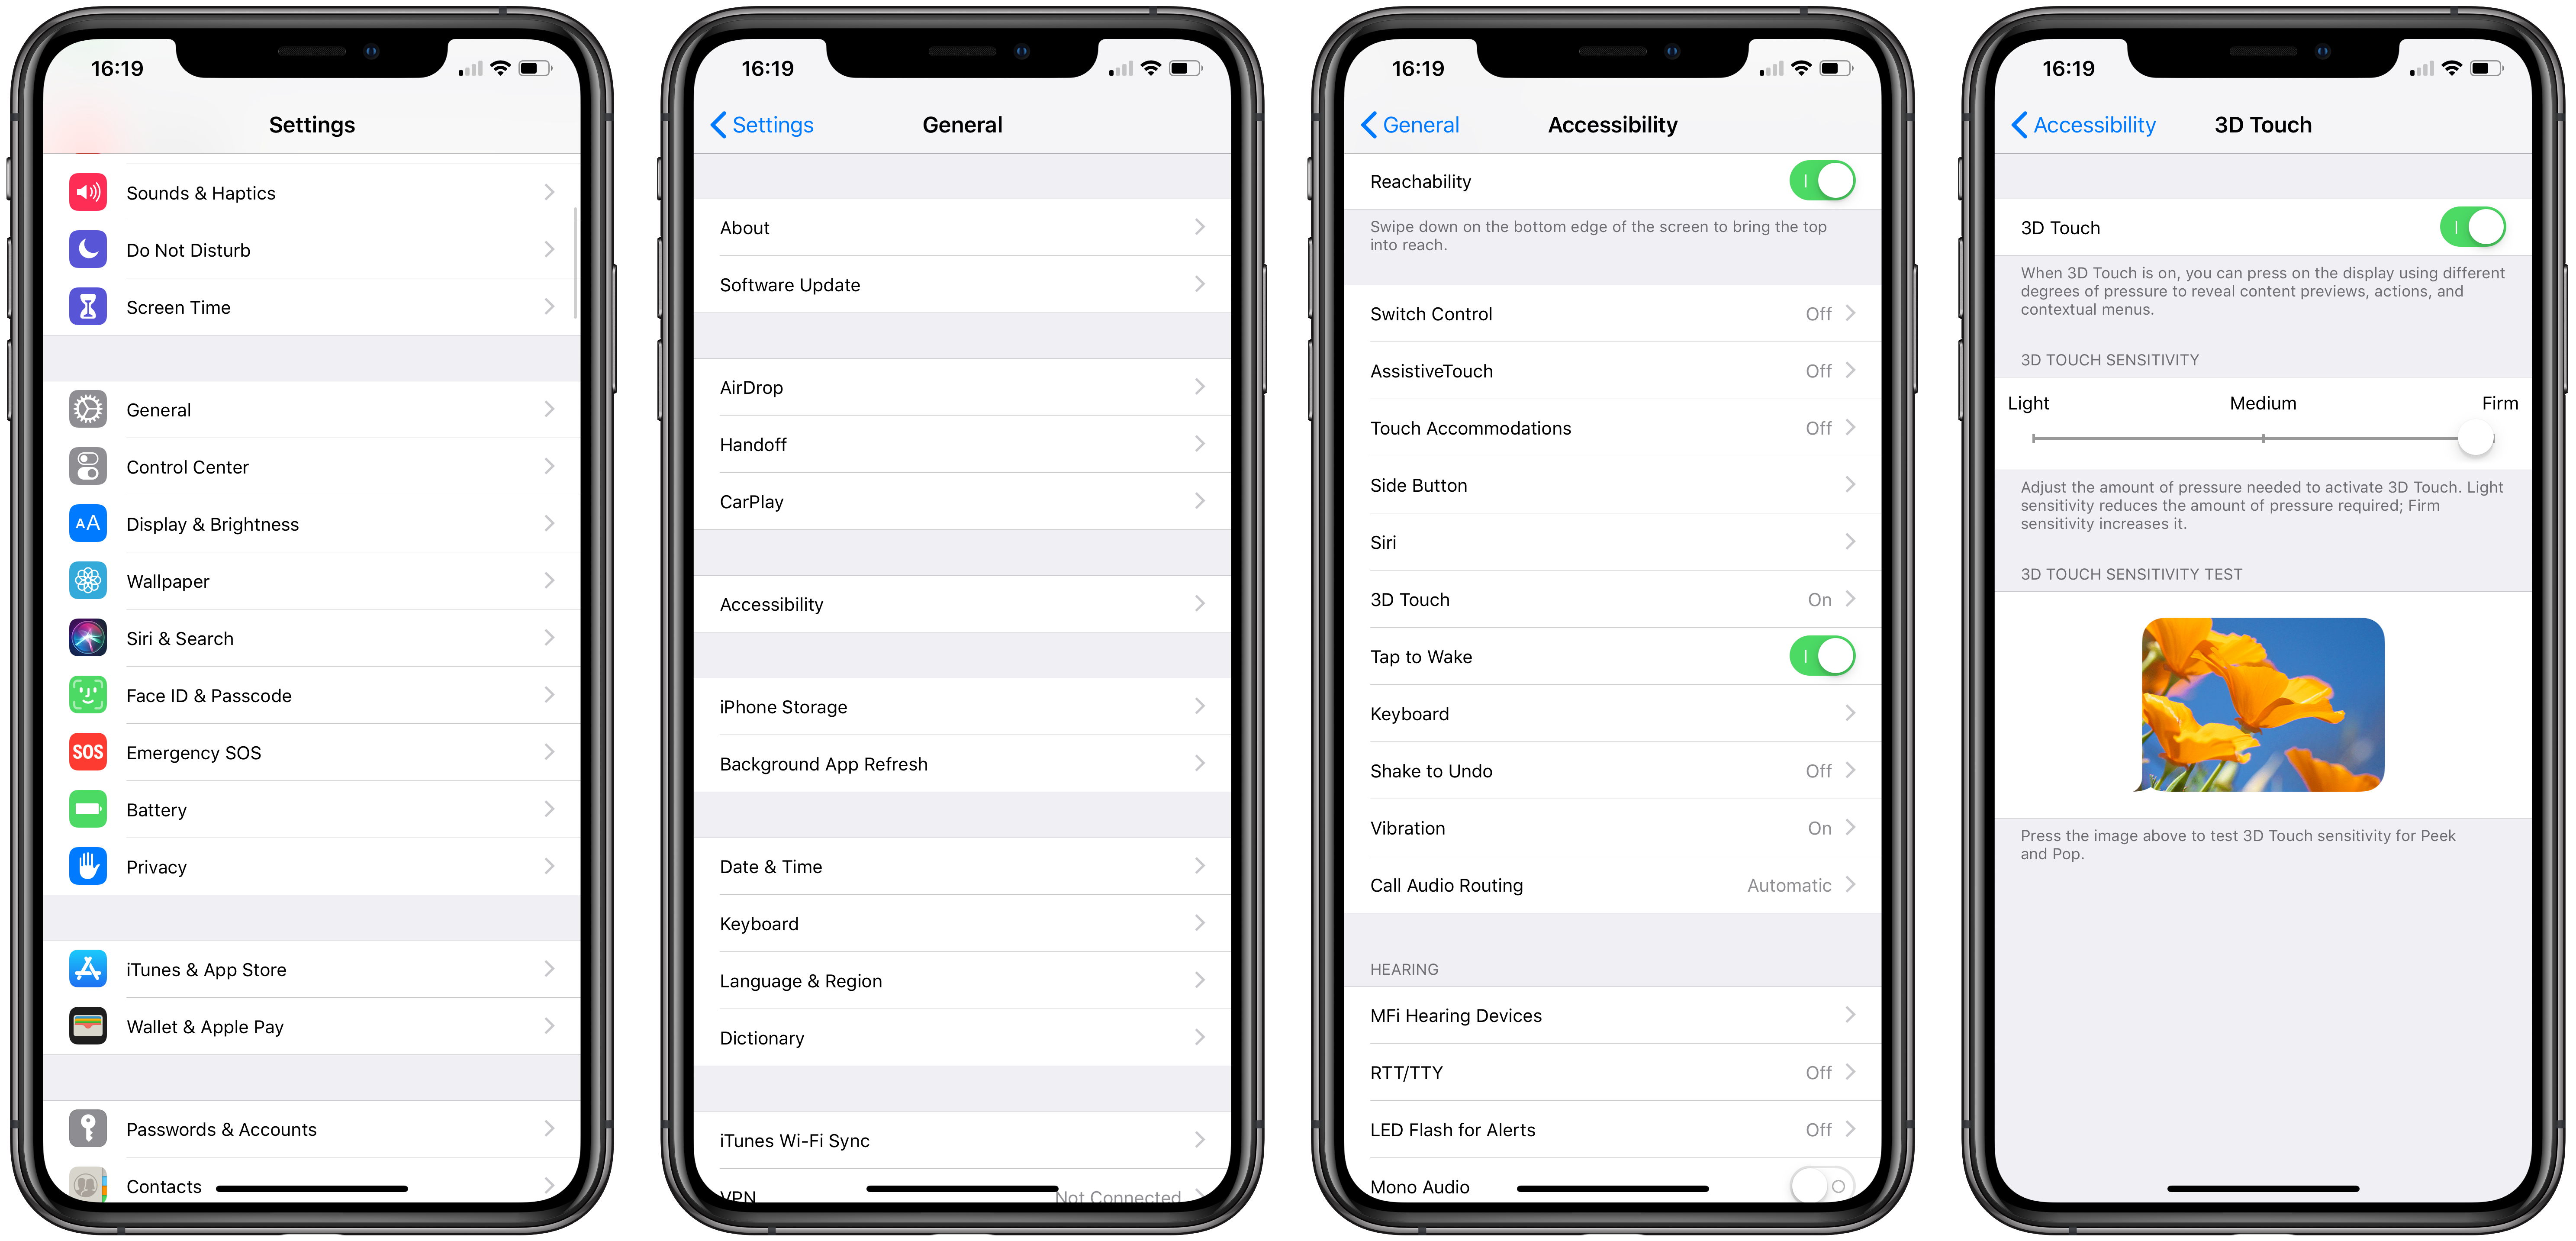Expand AssistiveTouch settings
This screenshot has height=1241, width=2576.
coord(1610,370)
